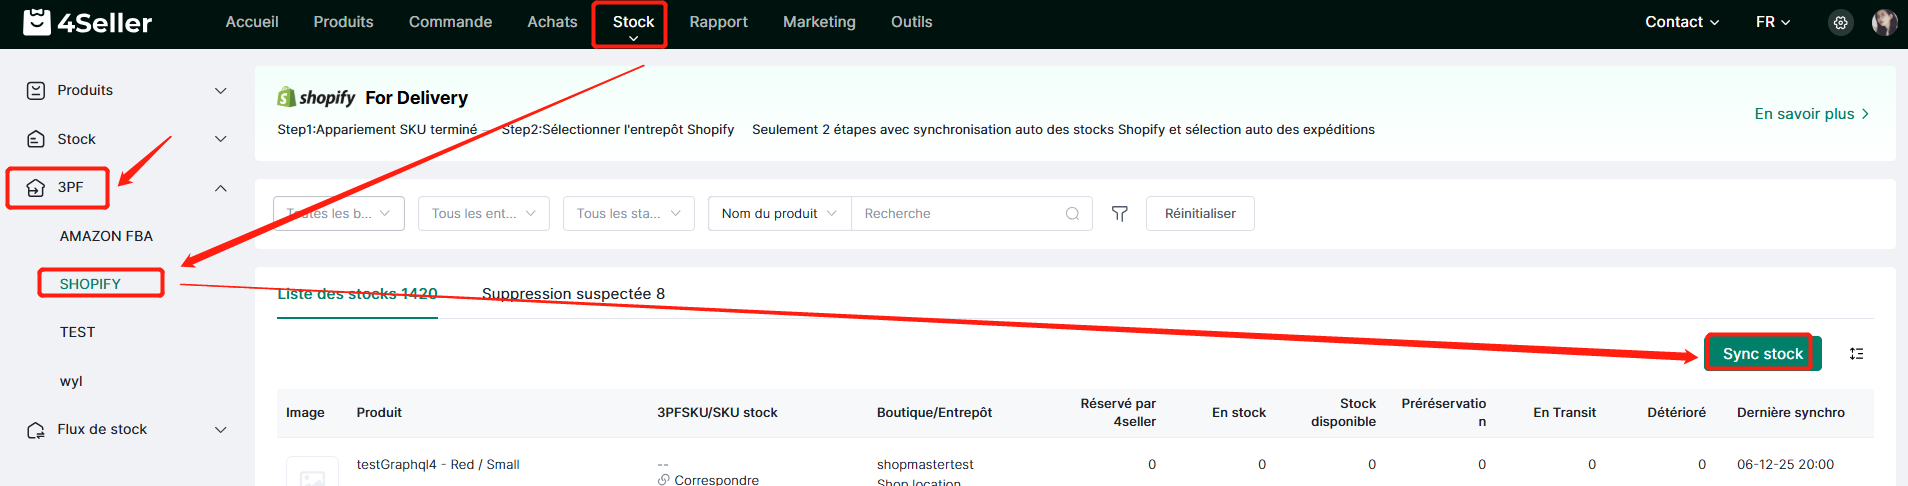Screen dimensions: 1908x486
Task: Click the Stock disponible column header
Action: [1343, 413]
